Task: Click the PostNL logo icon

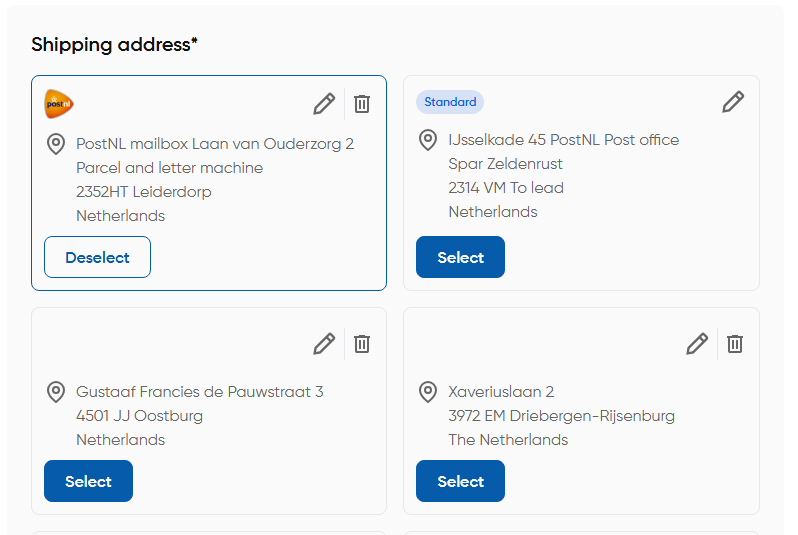Action: [x=59, y=103]
